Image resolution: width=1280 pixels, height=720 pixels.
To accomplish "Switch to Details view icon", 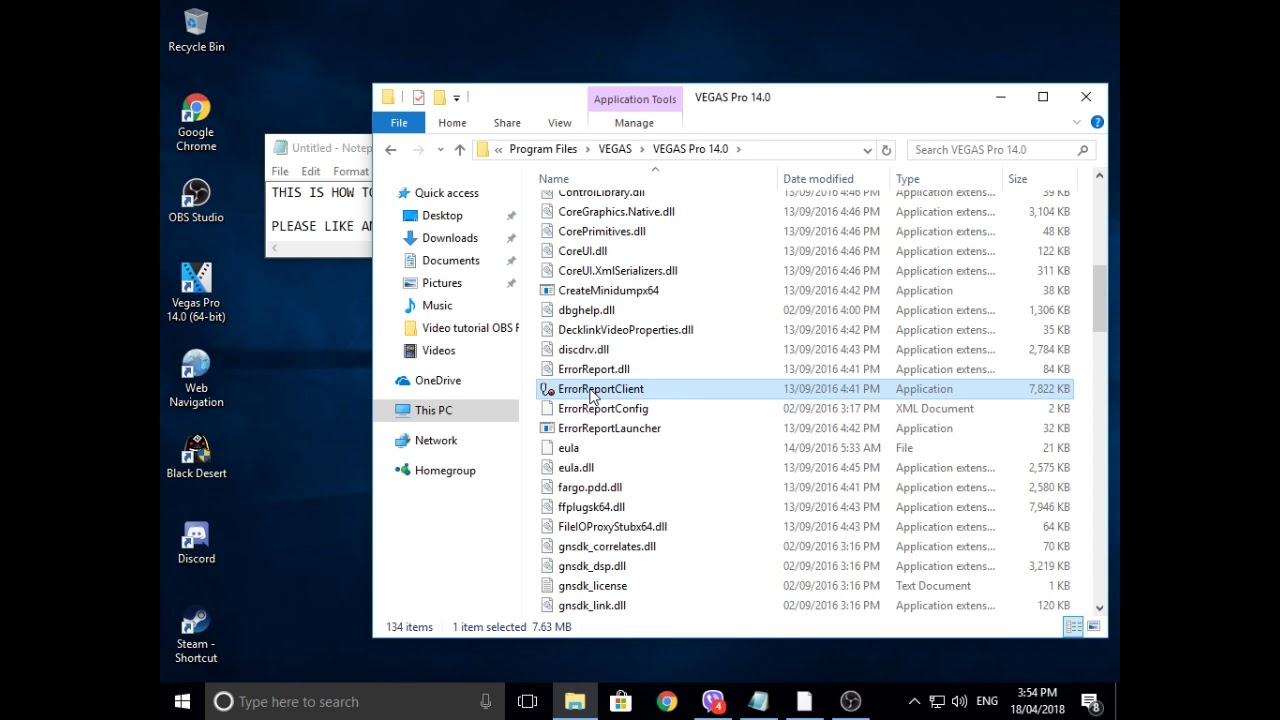I will pyautogui.click(x=1073, y=627).
